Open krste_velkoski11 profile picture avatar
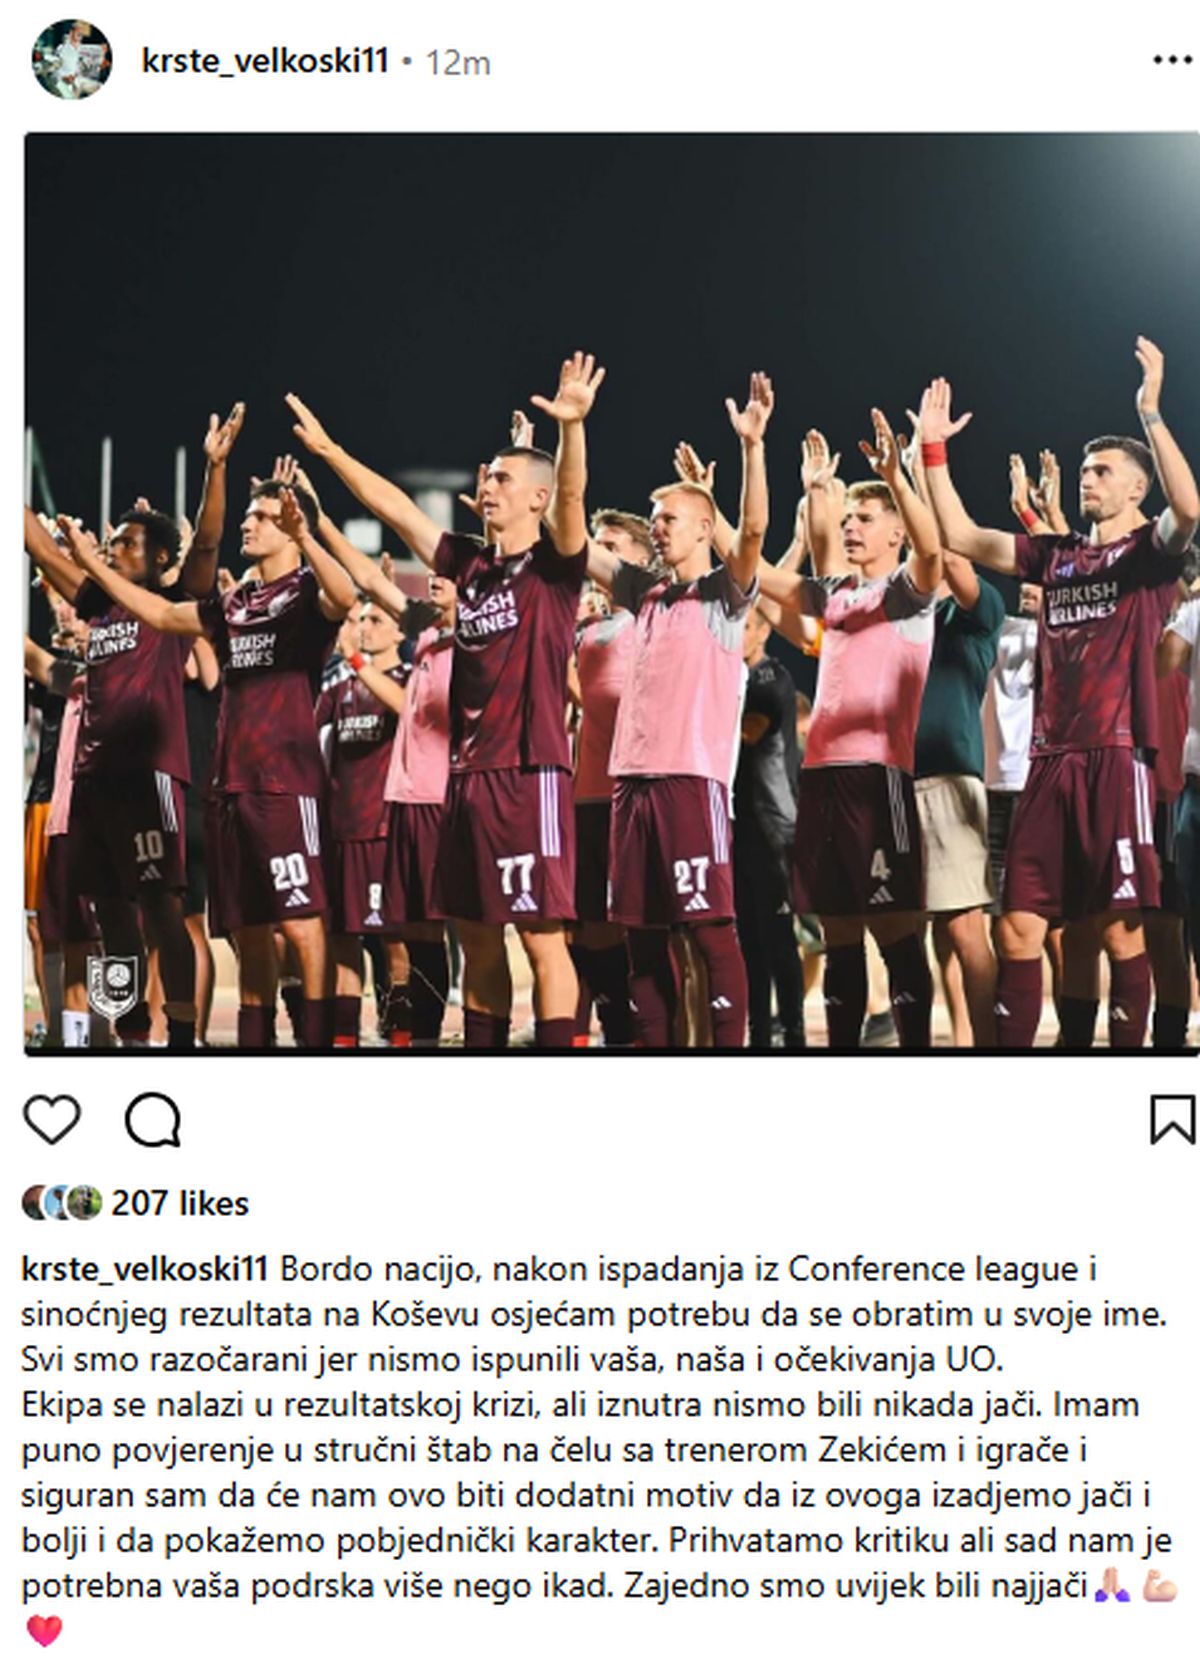Image resolution: width=1200 pixels, height=1659 pixels. (71, 59)
